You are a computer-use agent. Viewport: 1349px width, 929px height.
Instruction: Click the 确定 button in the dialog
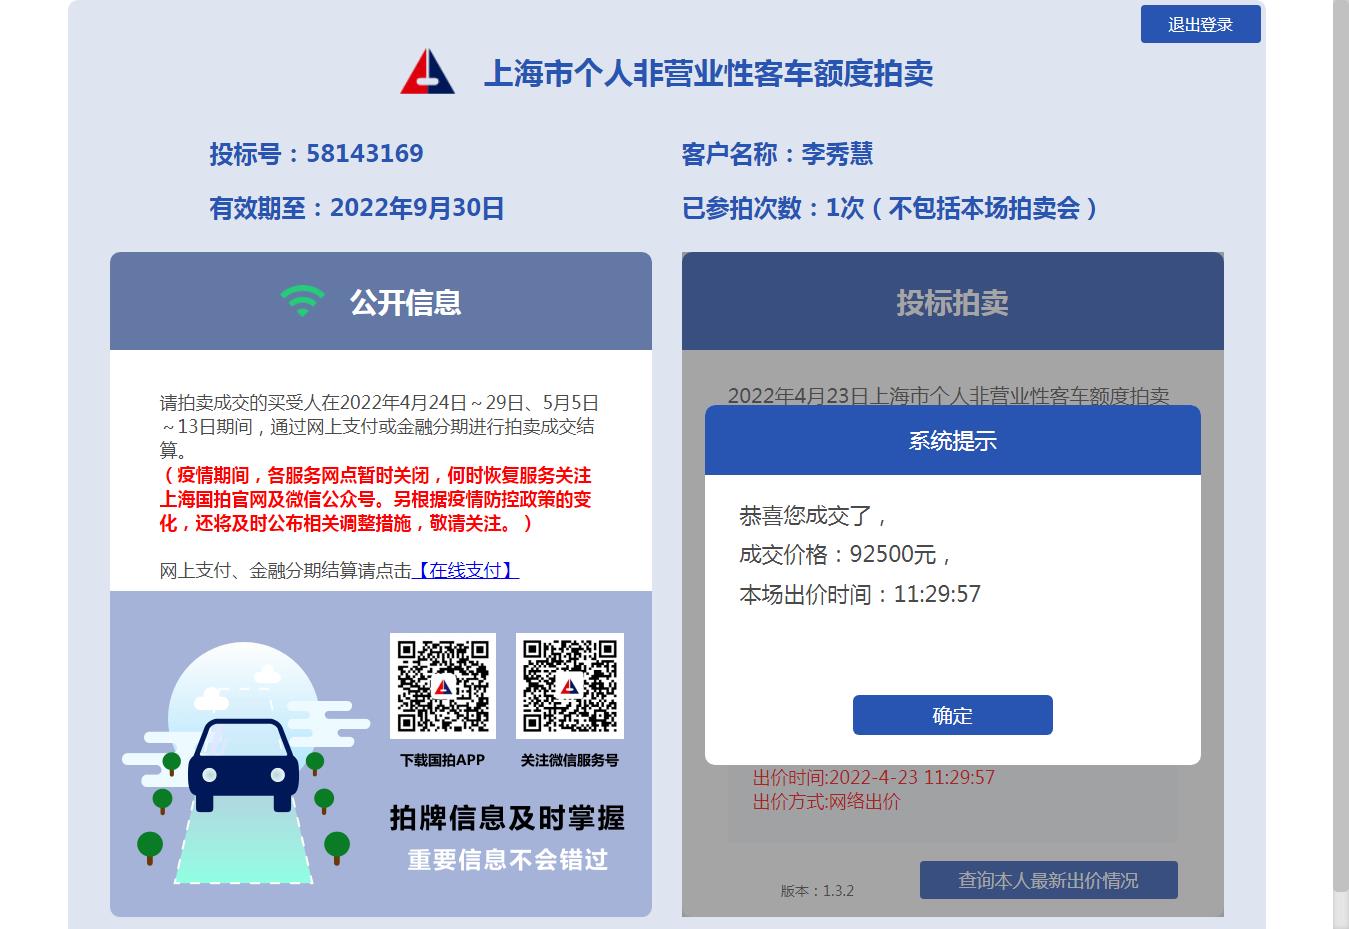point(952,715)
